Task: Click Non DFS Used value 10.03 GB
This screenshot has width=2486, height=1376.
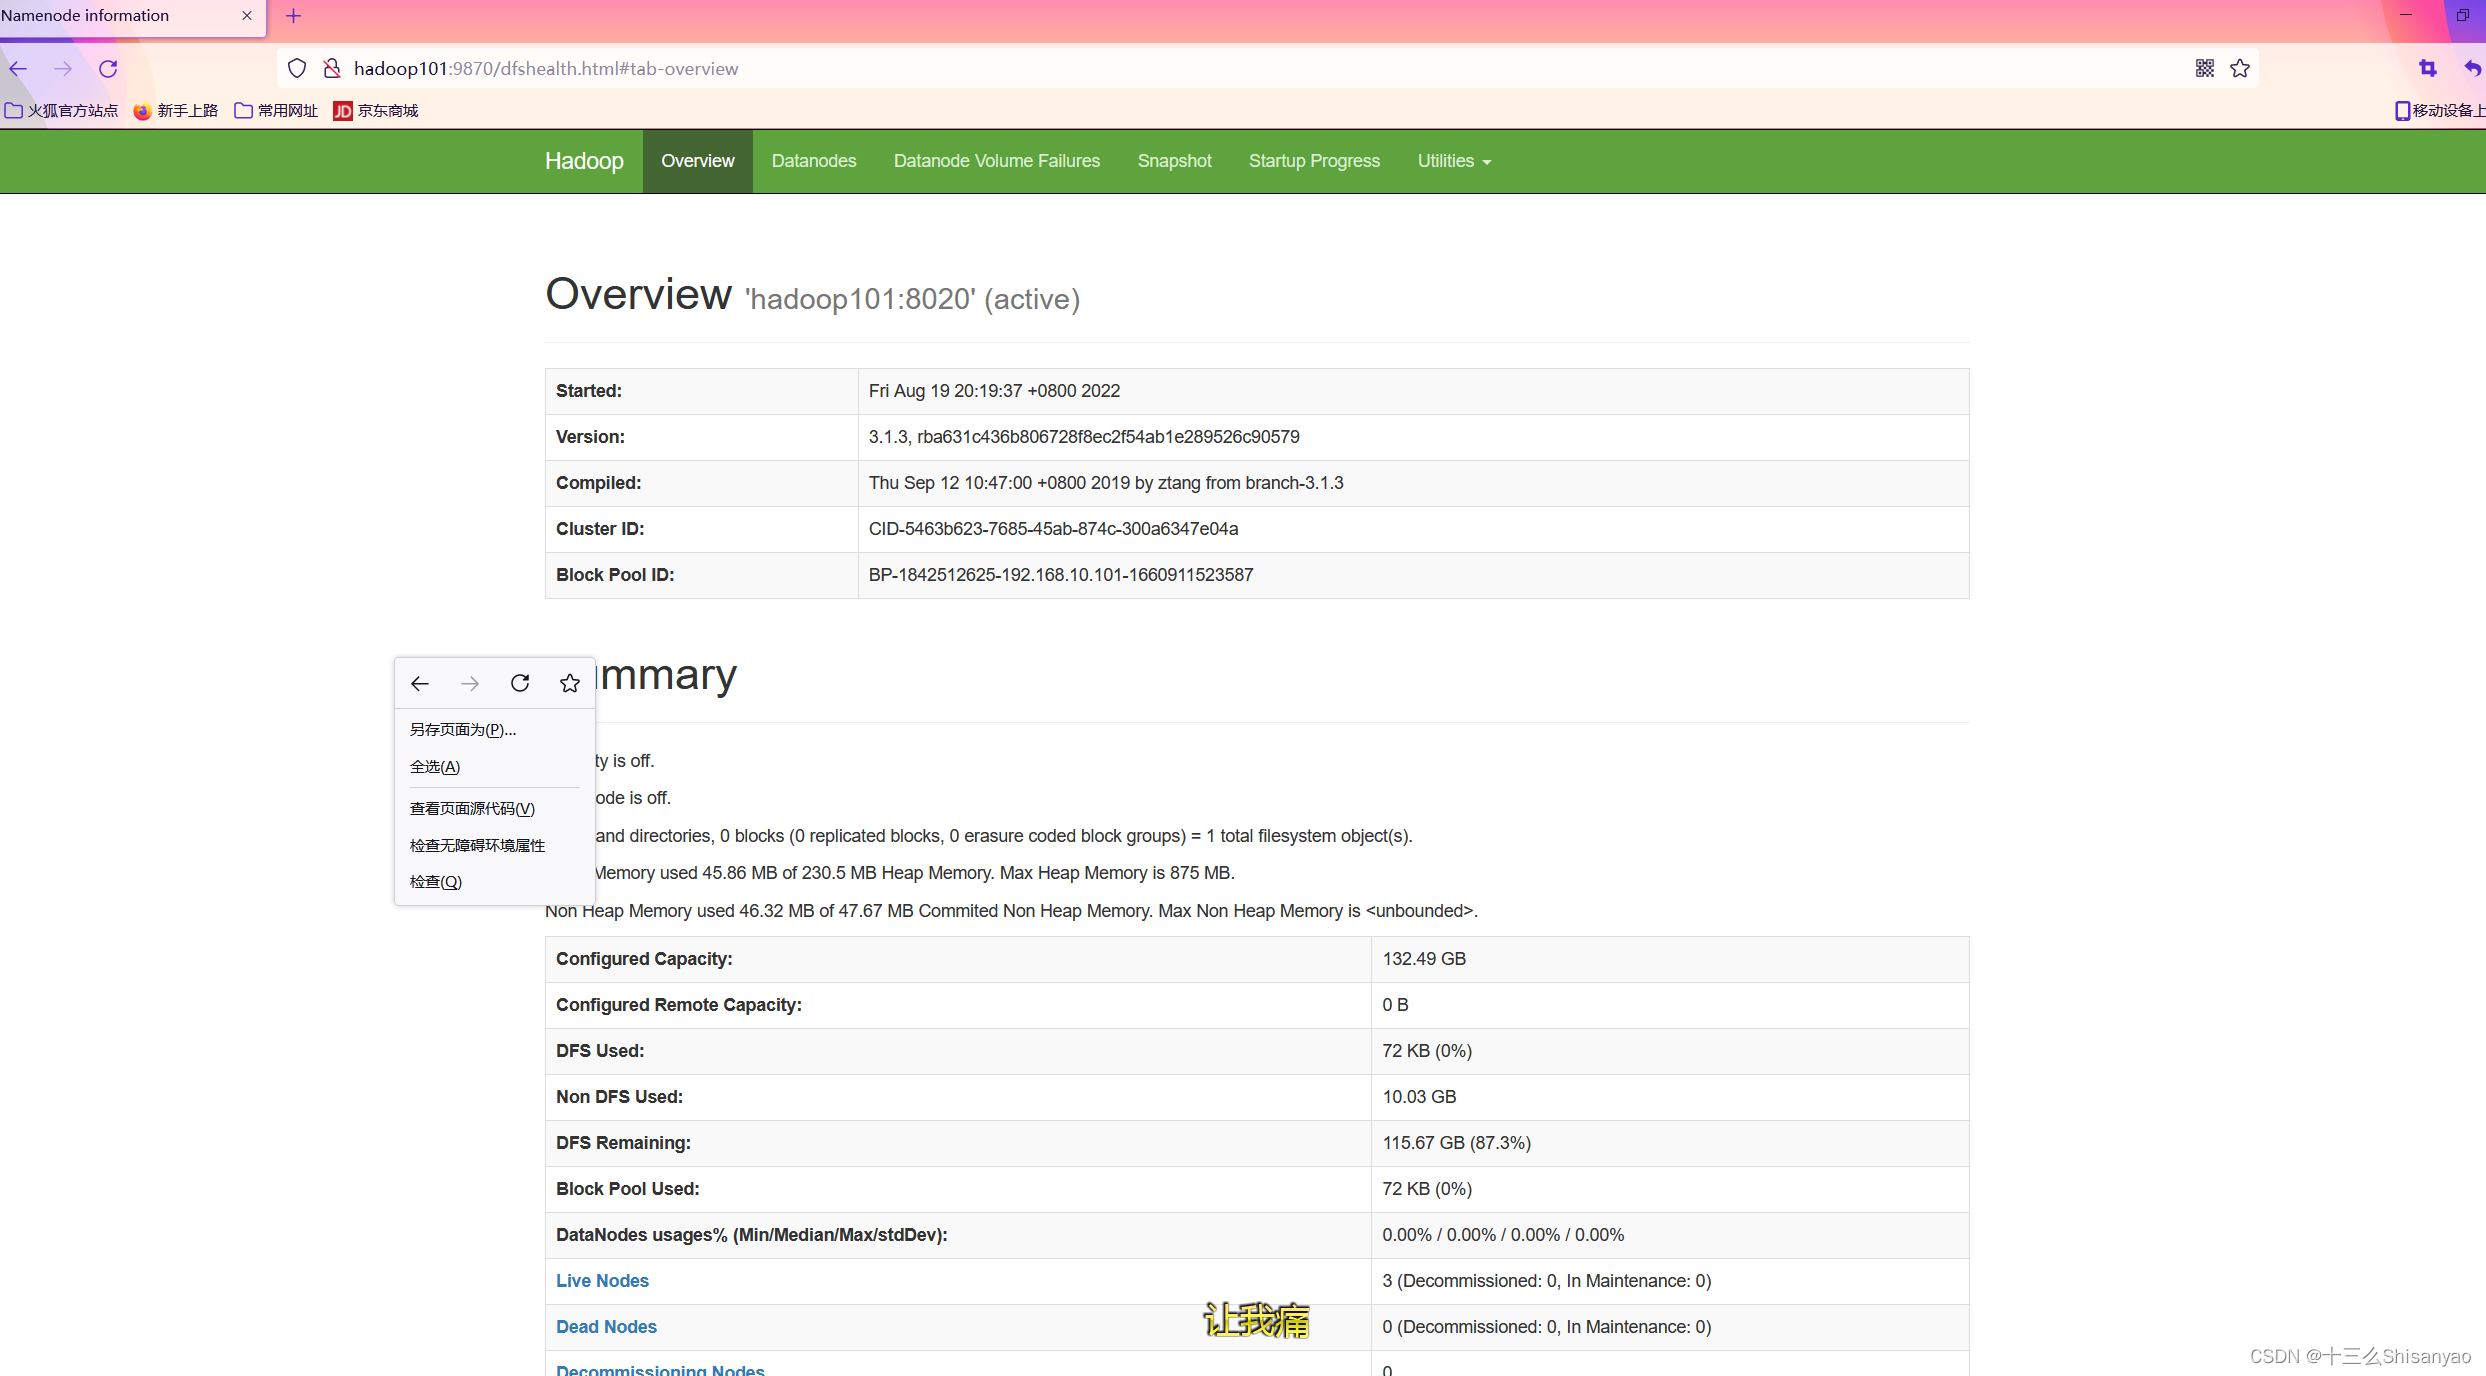Action: 1419,1097
